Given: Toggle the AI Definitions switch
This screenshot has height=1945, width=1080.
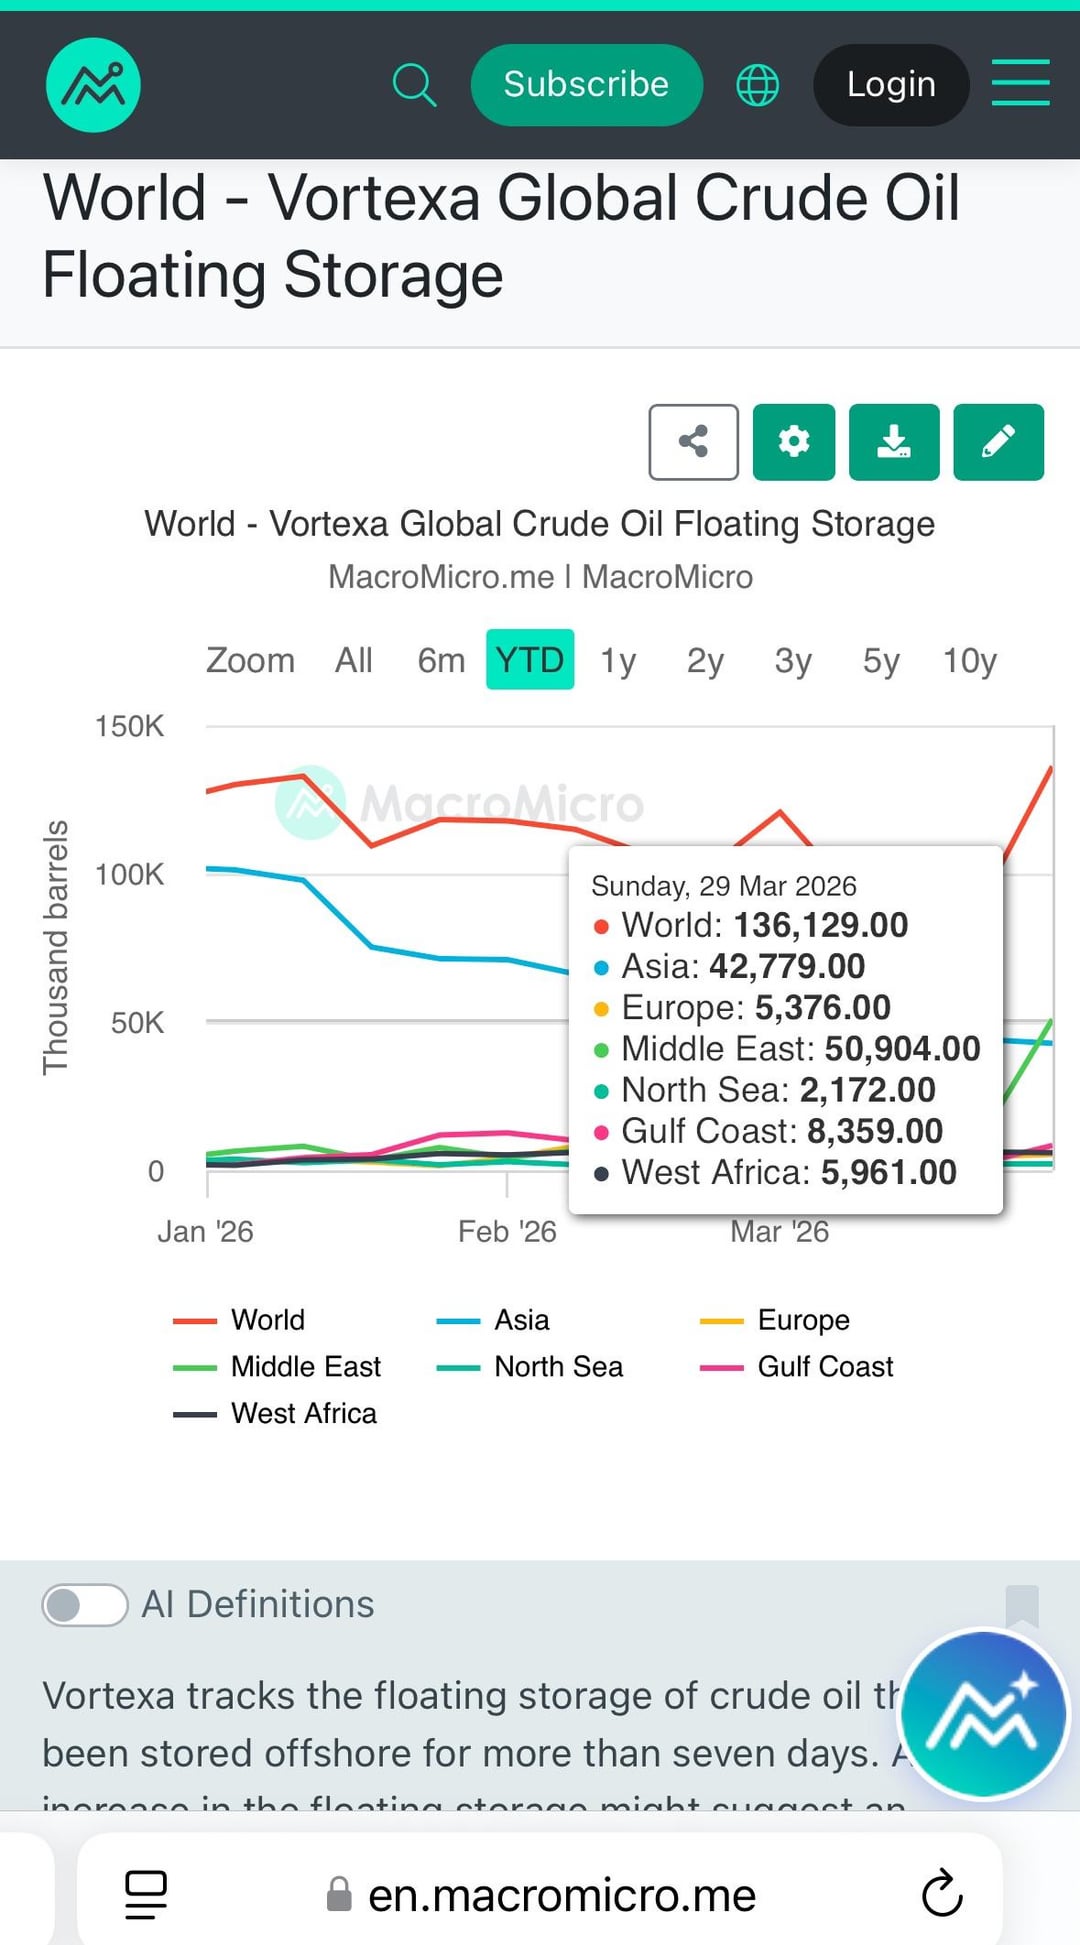Looking at the screenshot, I should point(85,1605).
